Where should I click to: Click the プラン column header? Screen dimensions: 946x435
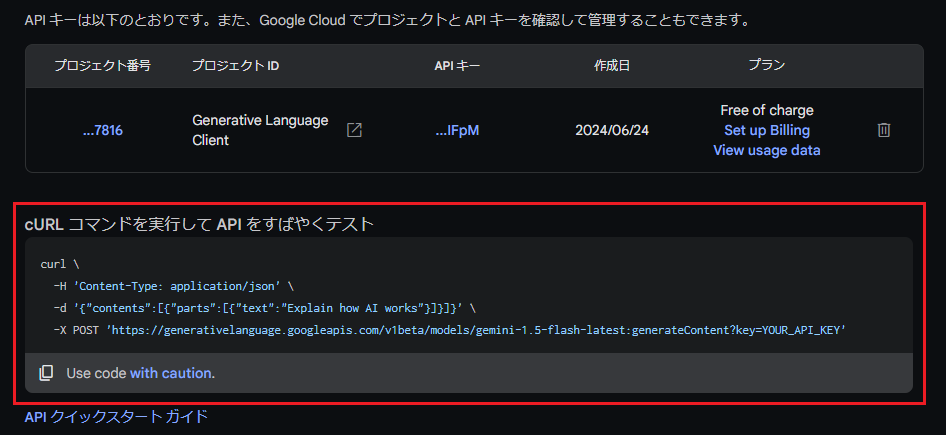(767, 66)
